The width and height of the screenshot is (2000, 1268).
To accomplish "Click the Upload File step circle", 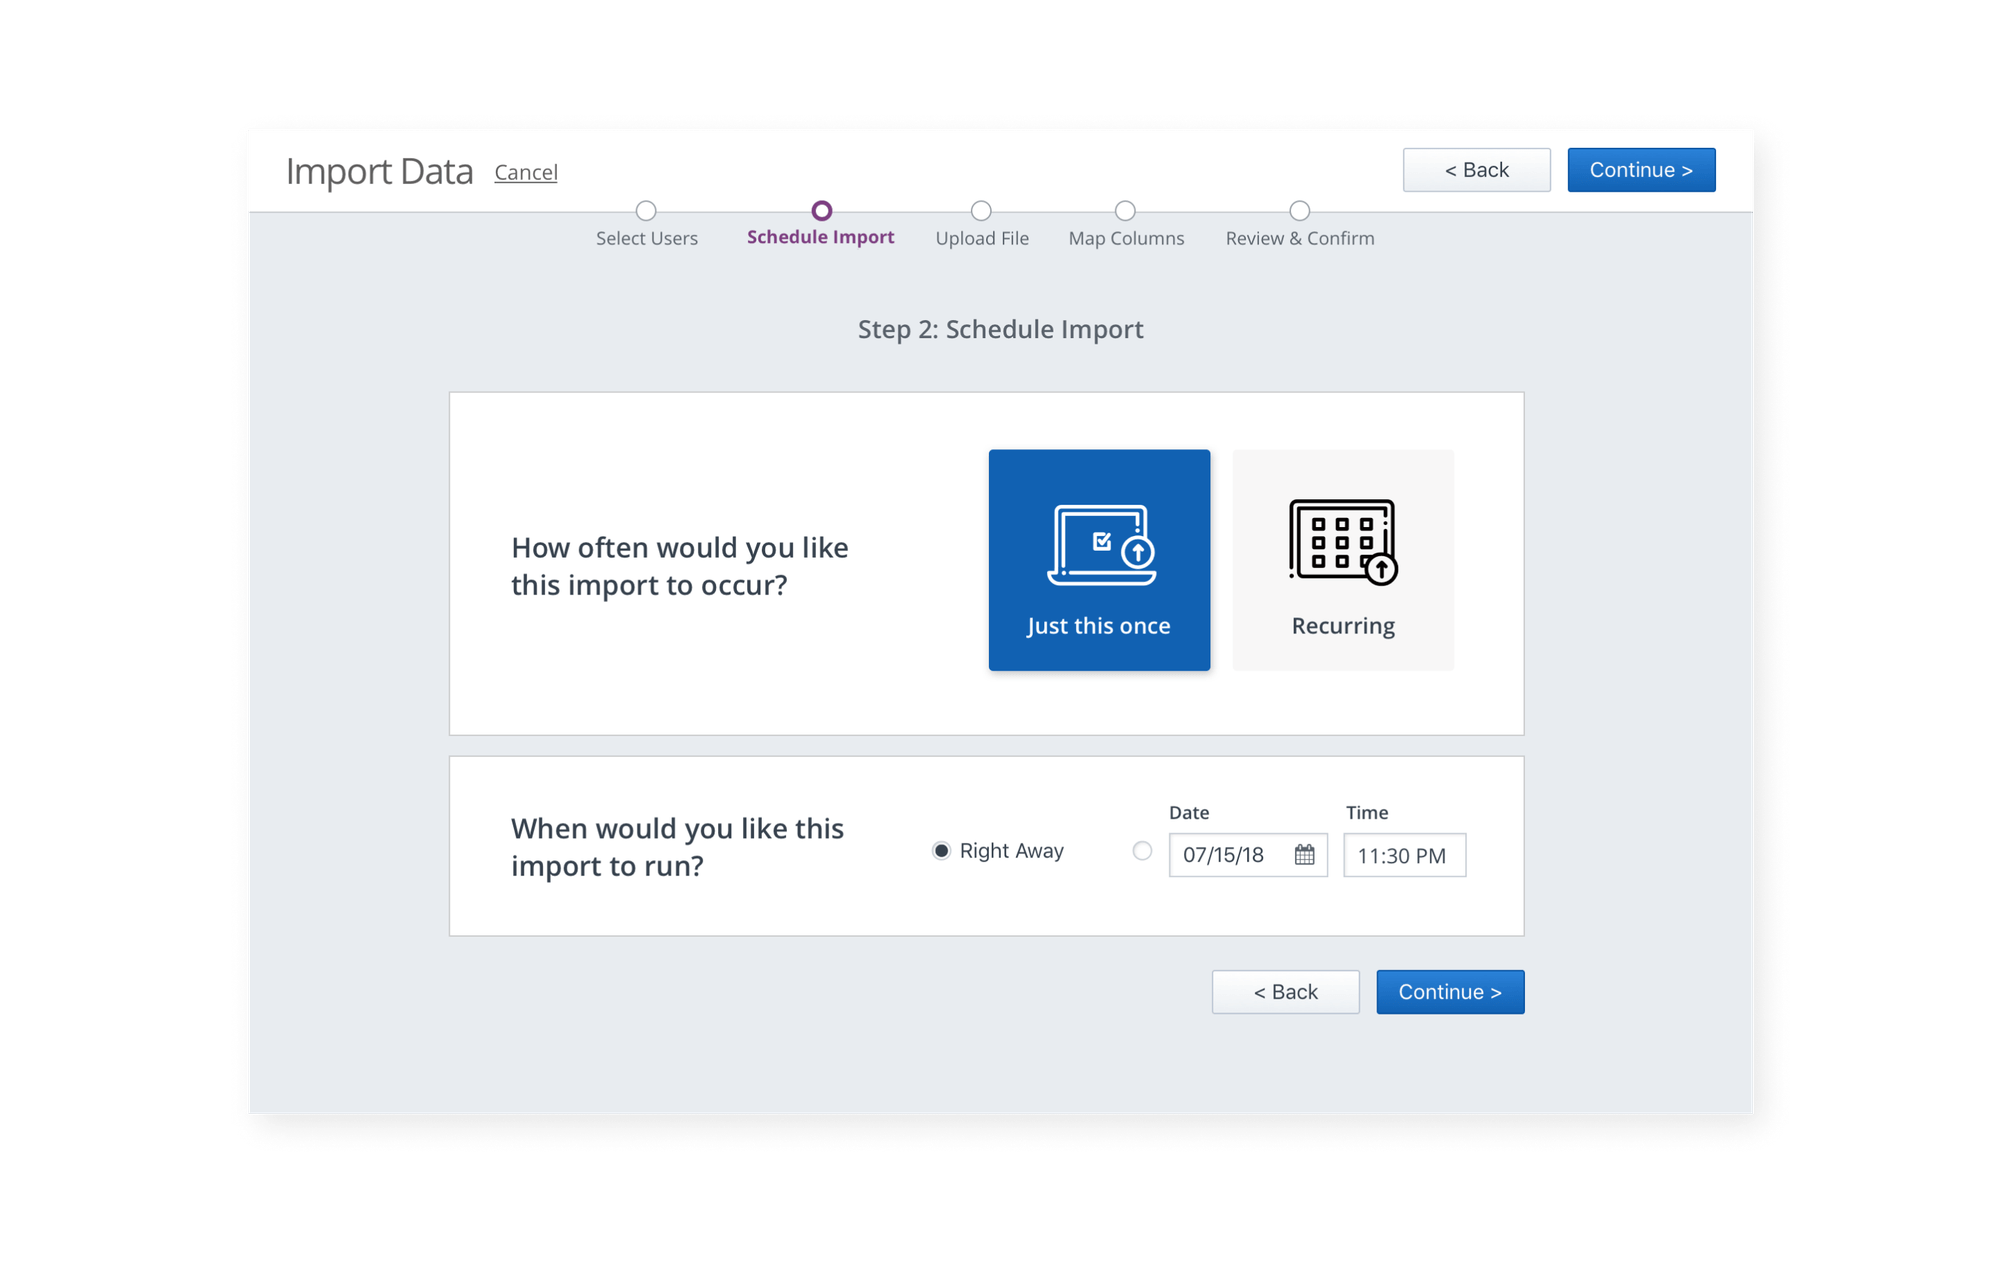I will tap(981, 211).
